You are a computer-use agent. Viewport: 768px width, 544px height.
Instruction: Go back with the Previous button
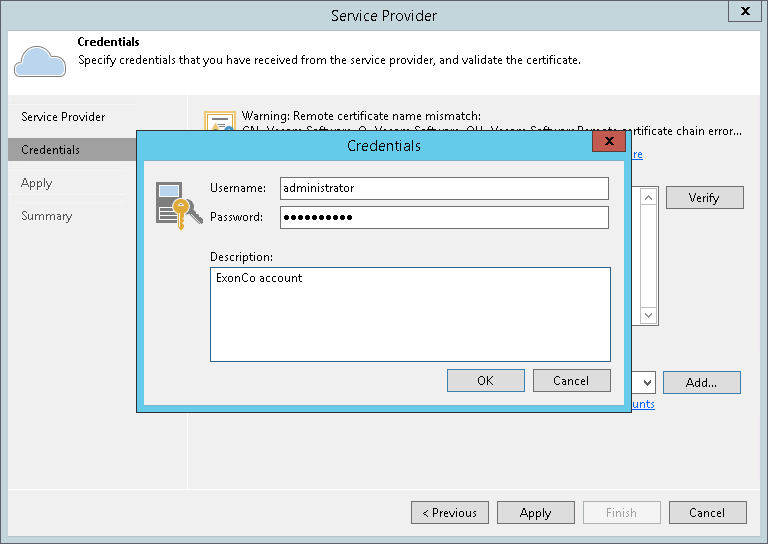tap(449, 513)
